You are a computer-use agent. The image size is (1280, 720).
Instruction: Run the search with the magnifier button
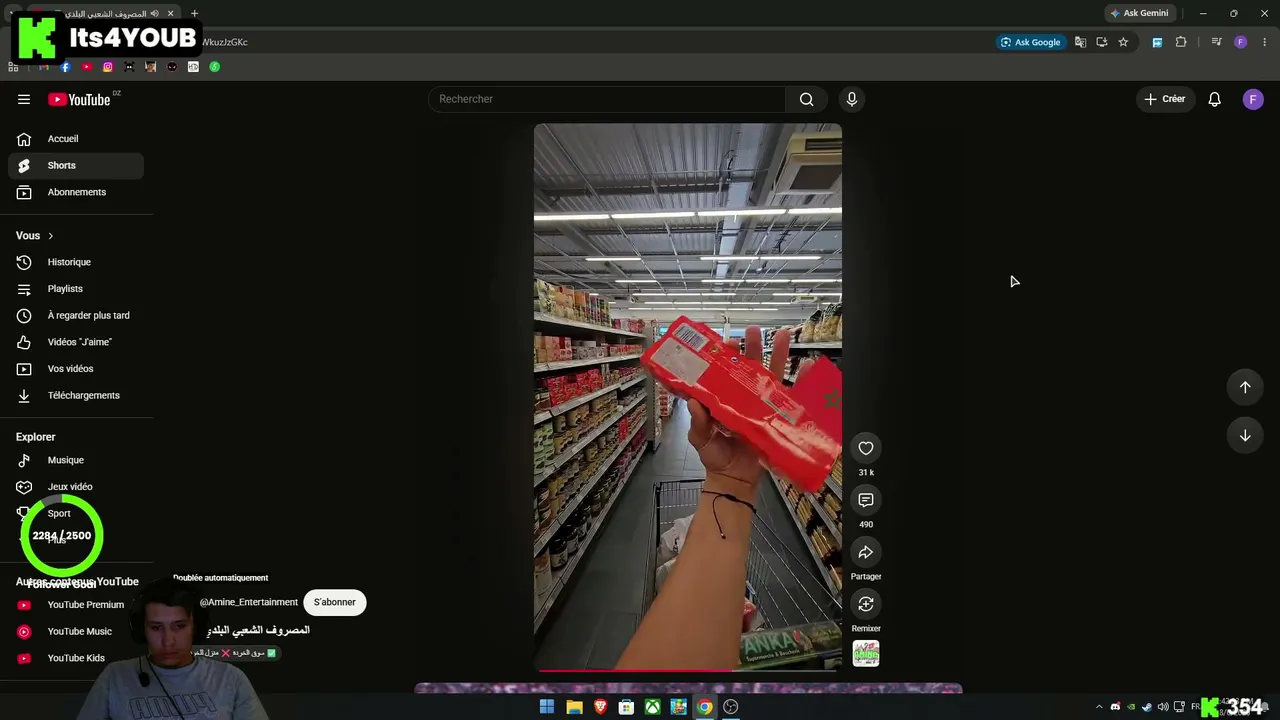[806, 99]
